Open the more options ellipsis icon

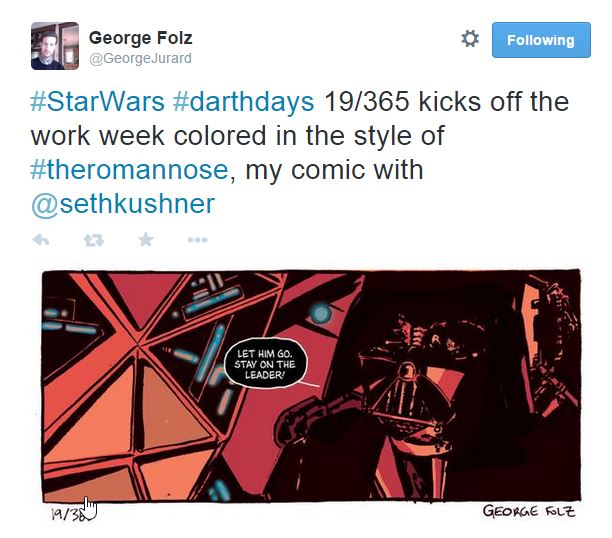(197, 240)
